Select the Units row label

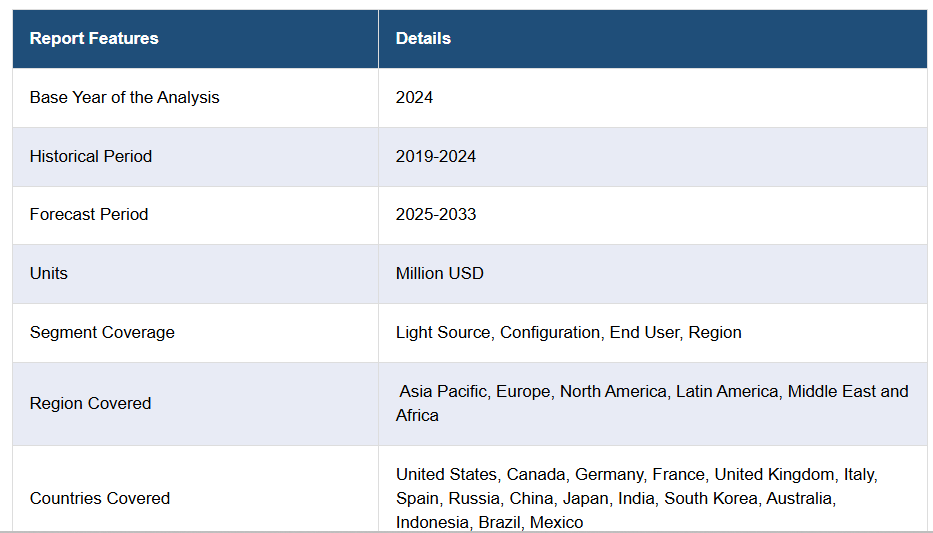click(49, 274)
